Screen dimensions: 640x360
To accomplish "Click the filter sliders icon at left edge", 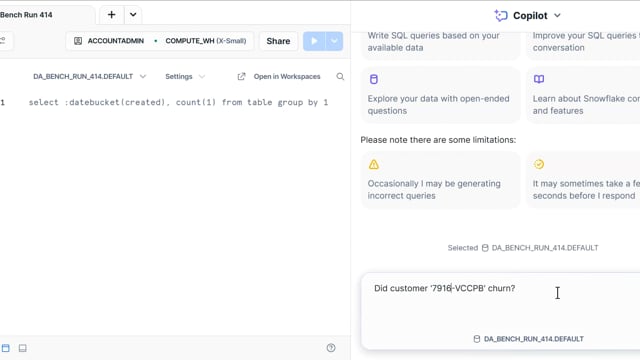I will (3, 41).
